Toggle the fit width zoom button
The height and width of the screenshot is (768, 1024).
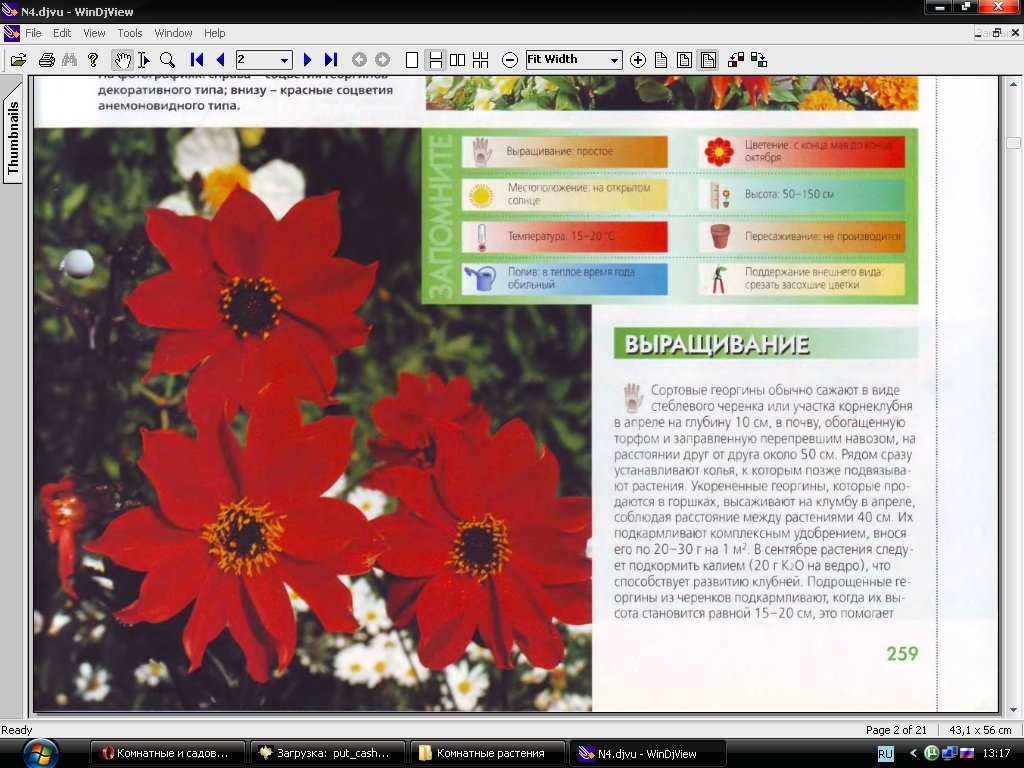pos(708,60)
